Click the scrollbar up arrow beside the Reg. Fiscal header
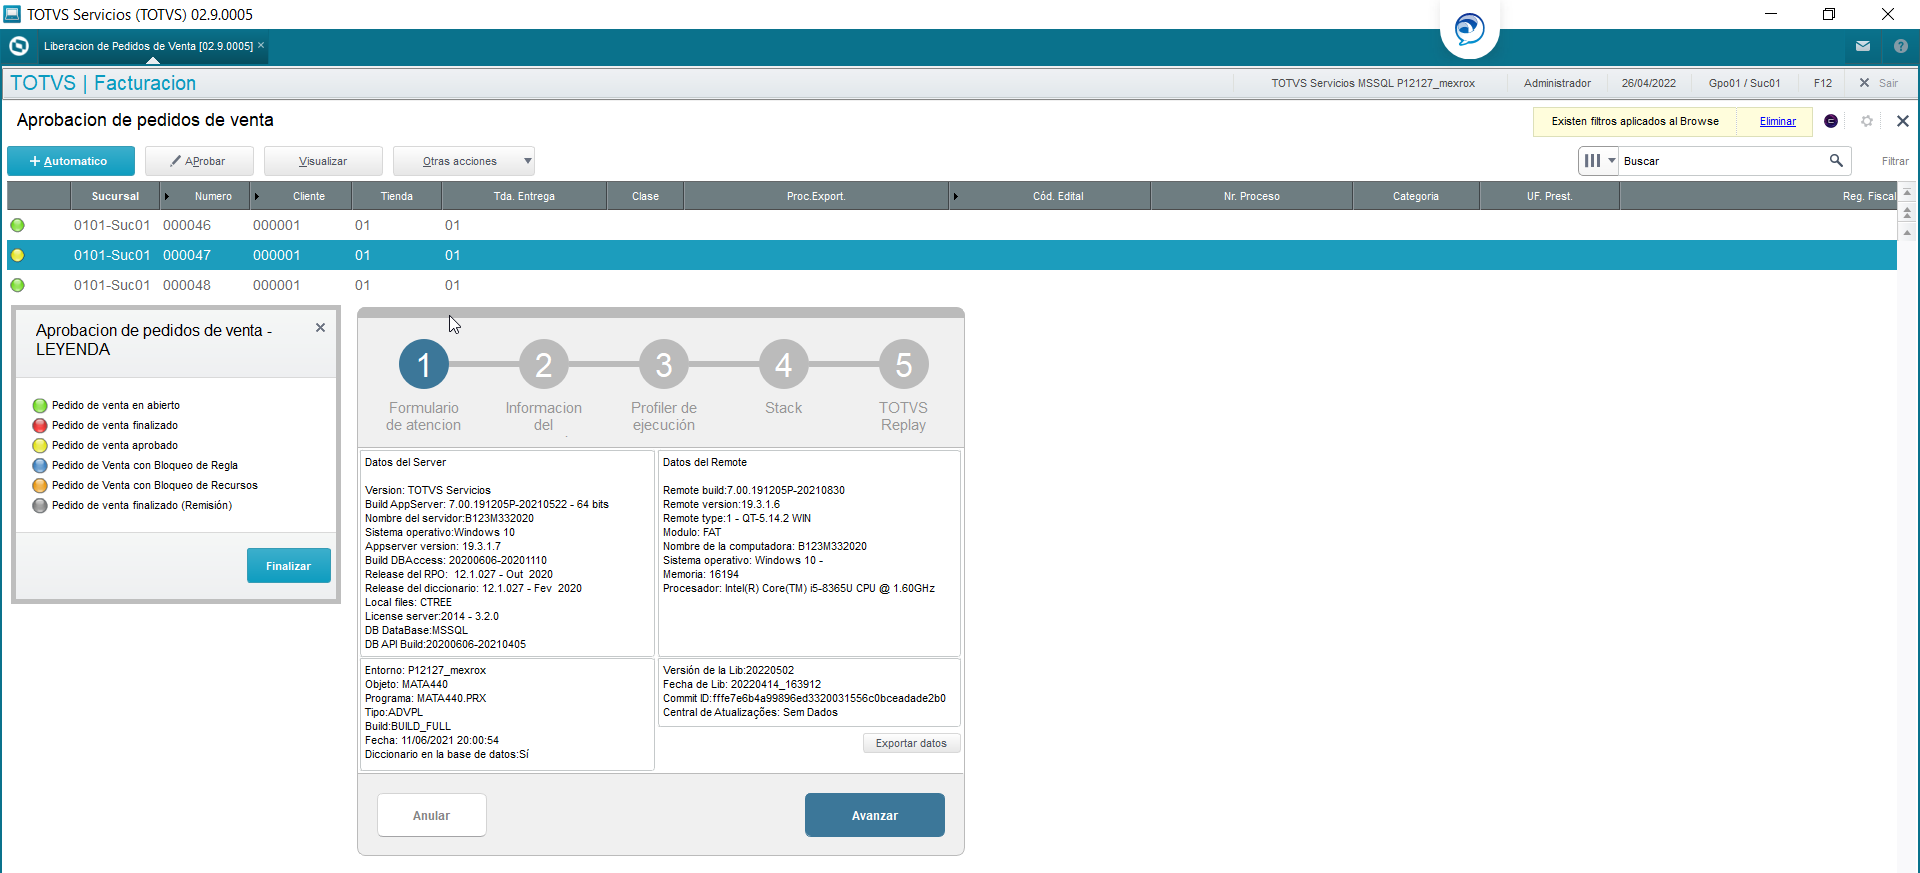Screen dimensions: 1920x873 pyautogui.click(x=1908, y=192)
